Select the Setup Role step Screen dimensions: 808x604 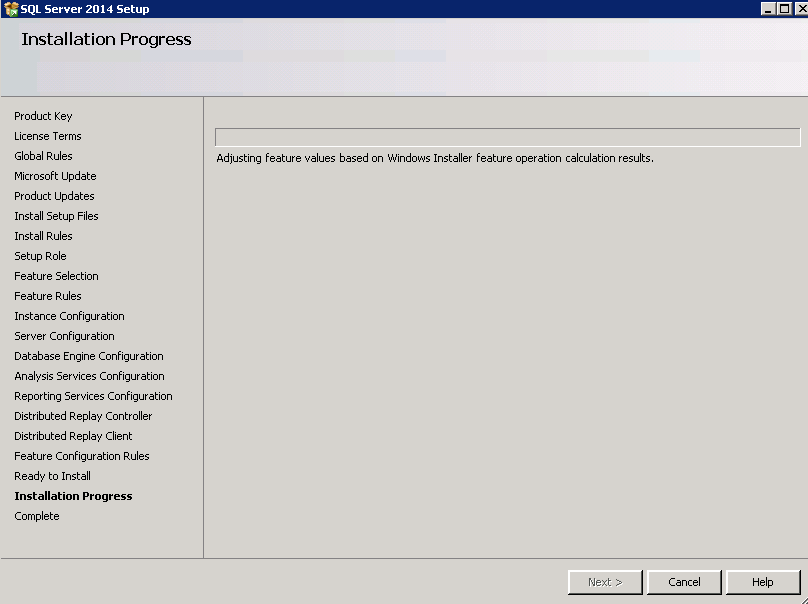tap(40, 256)
